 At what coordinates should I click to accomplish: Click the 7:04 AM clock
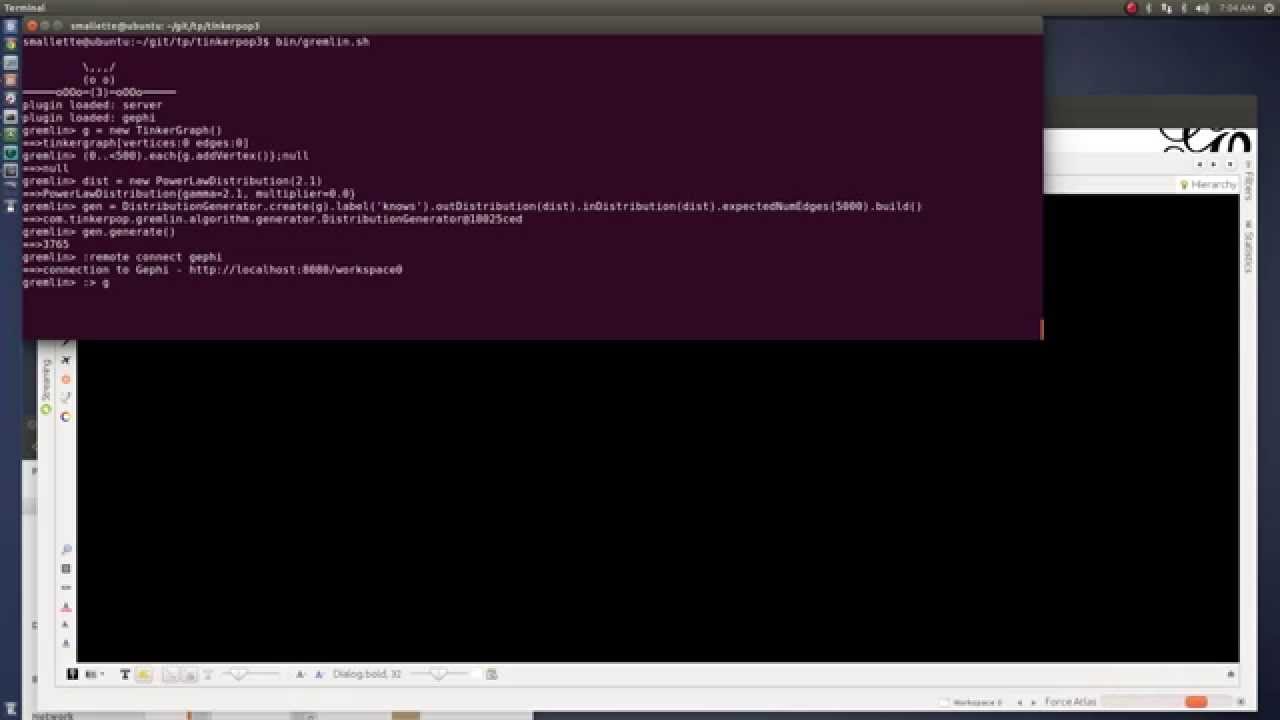[1238, 8]
